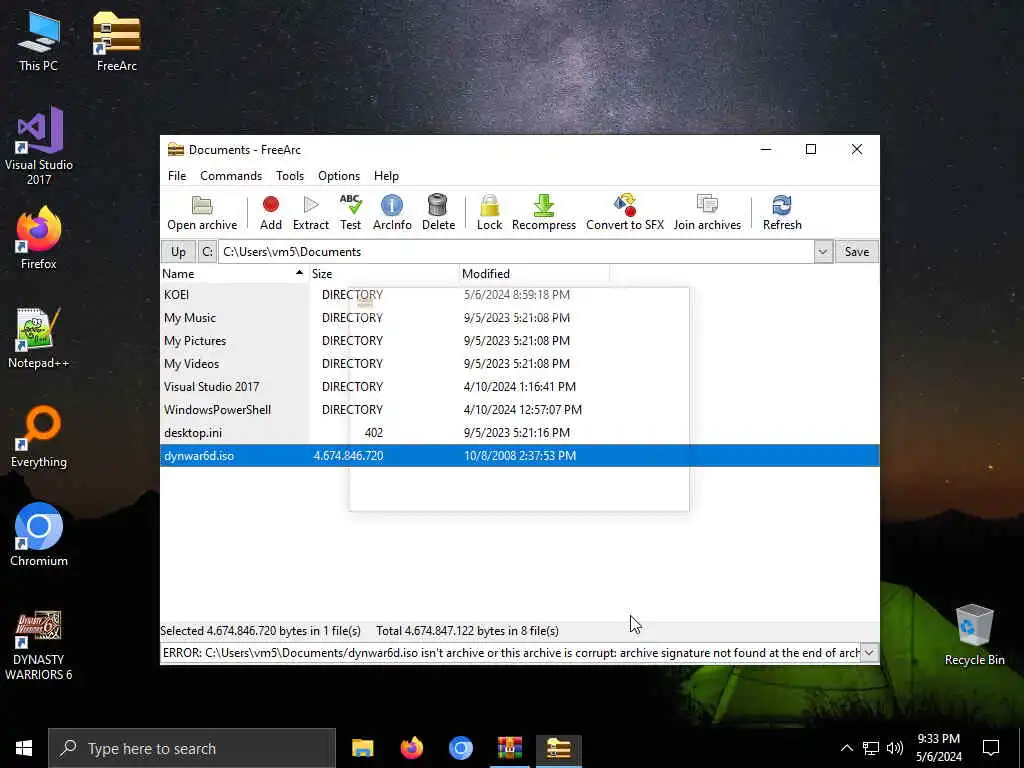This screenshot has height=768, width=1024.
Task: Select Dynasty Warriors 6 desktop icon
Action: (x=39, y=646)
